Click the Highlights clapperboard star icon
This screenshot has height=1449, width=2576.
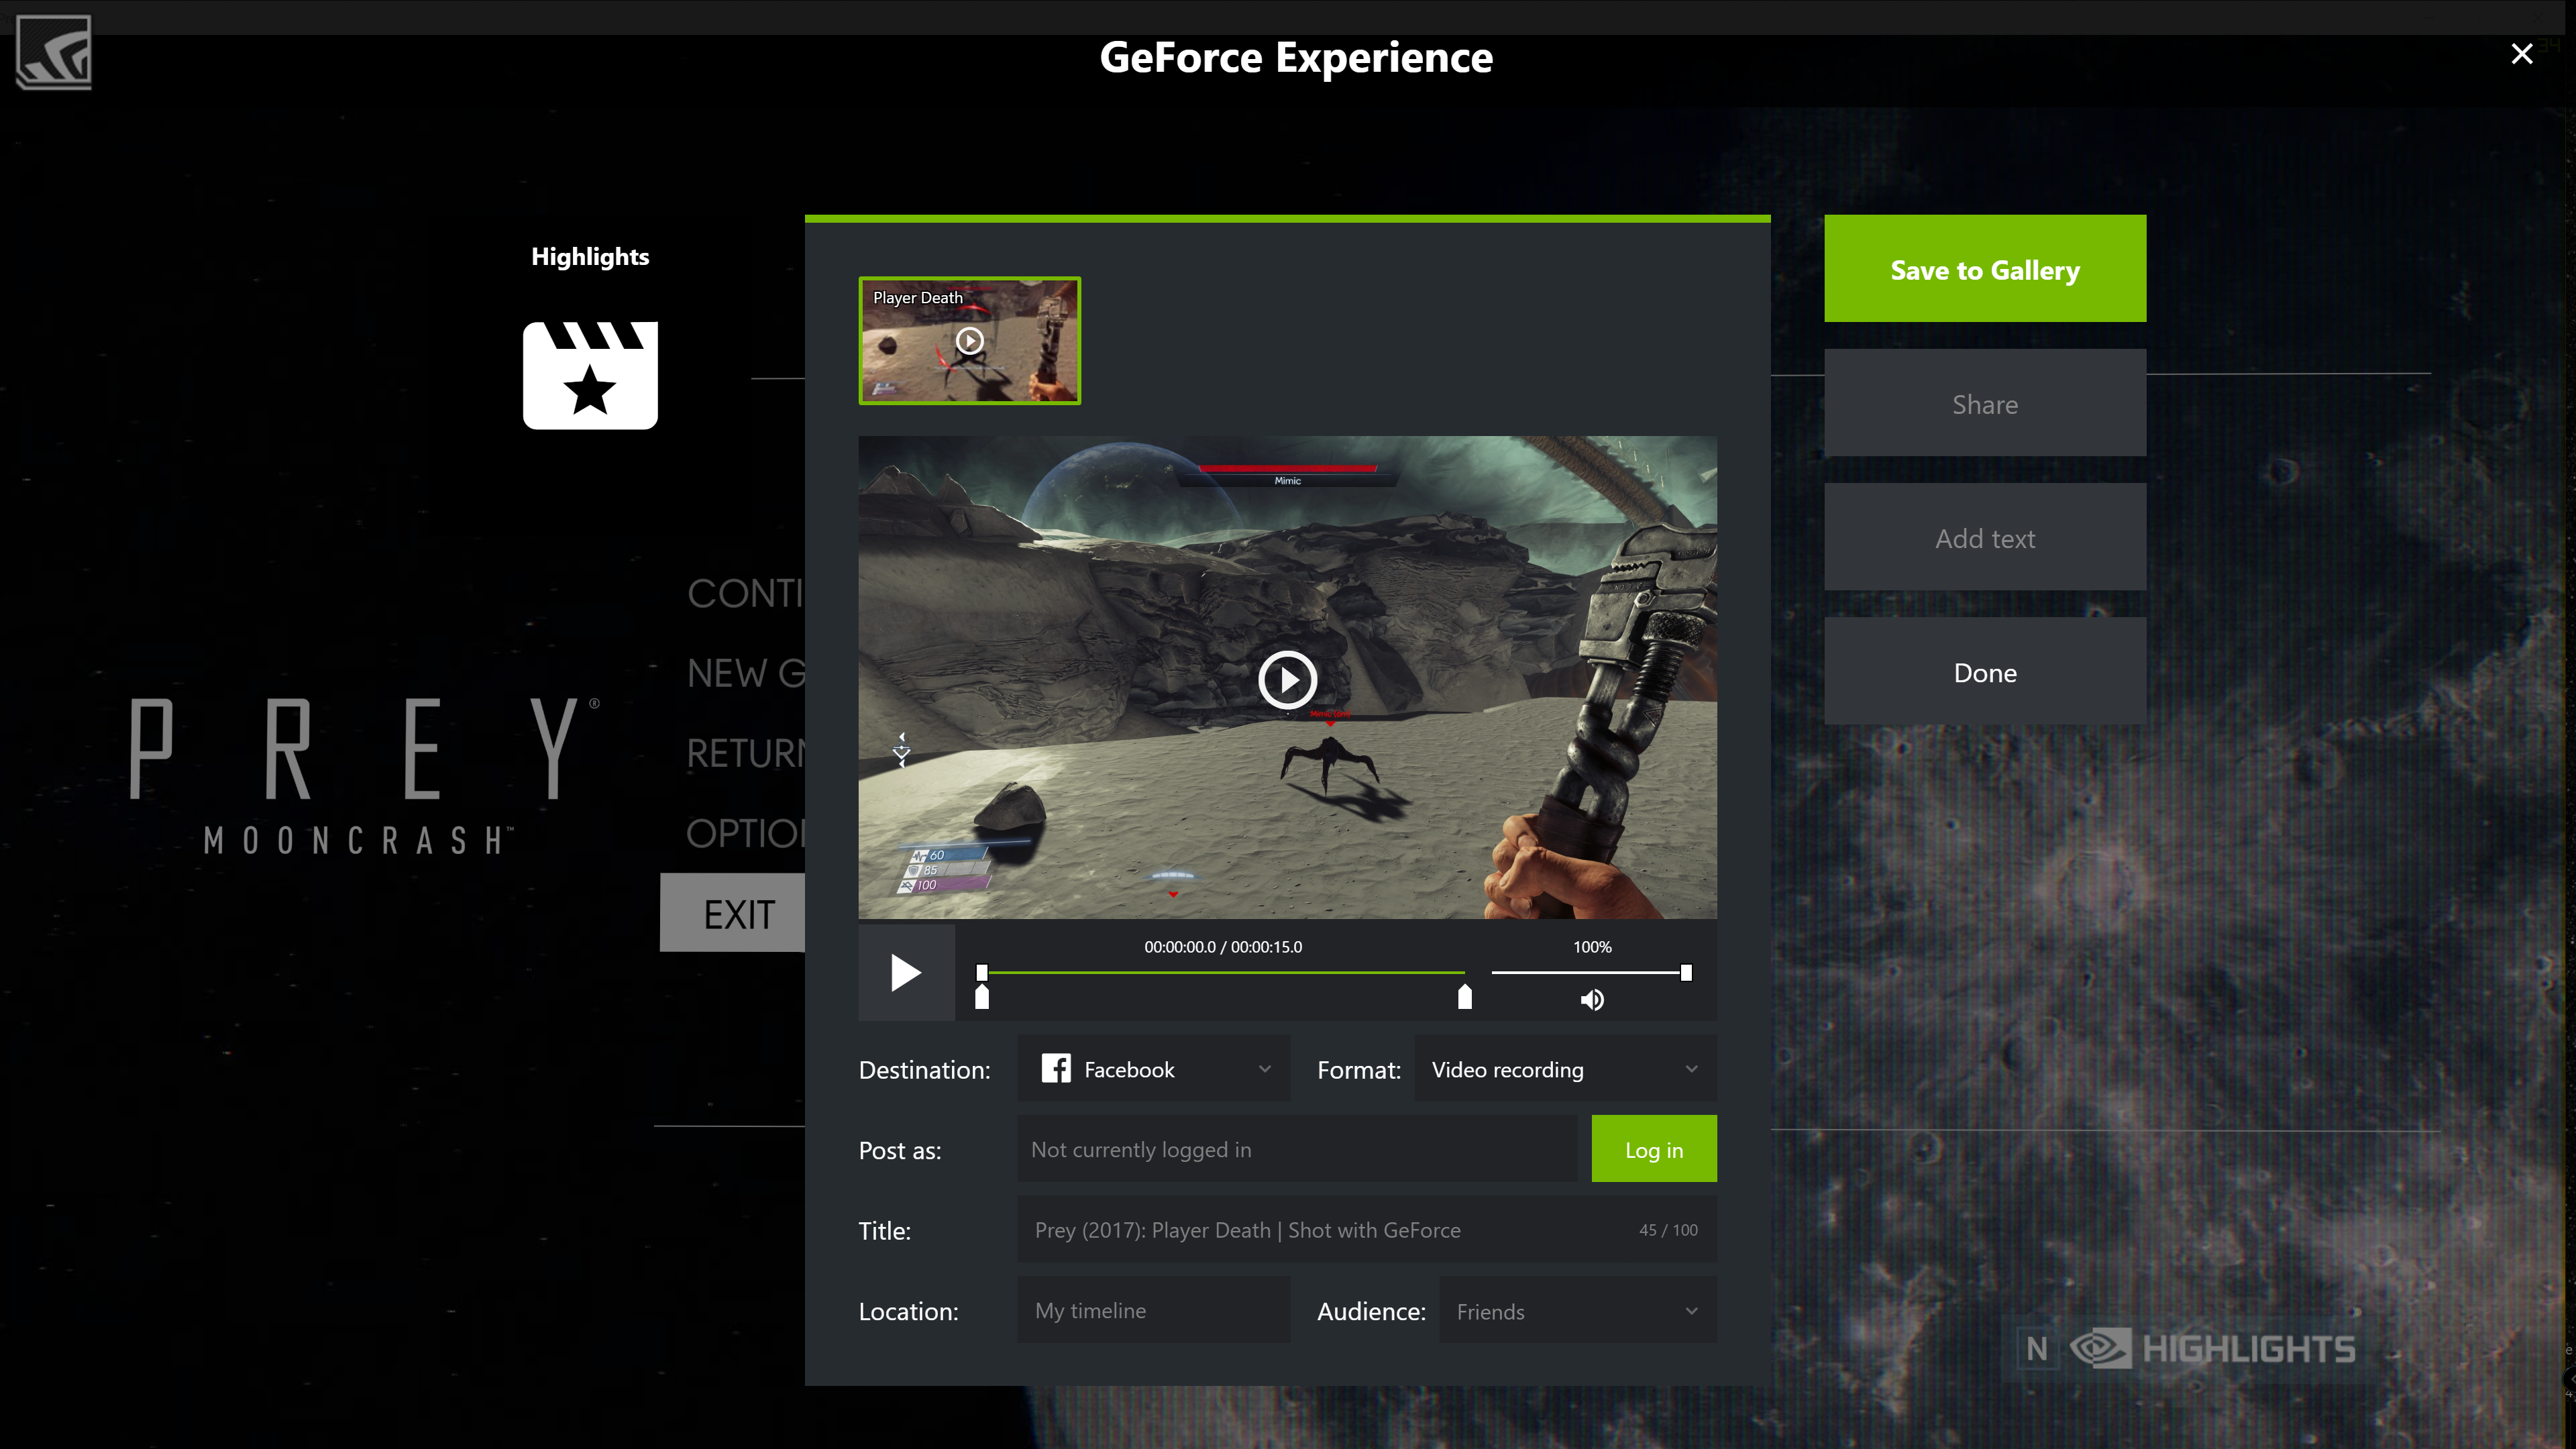point(590,375)
